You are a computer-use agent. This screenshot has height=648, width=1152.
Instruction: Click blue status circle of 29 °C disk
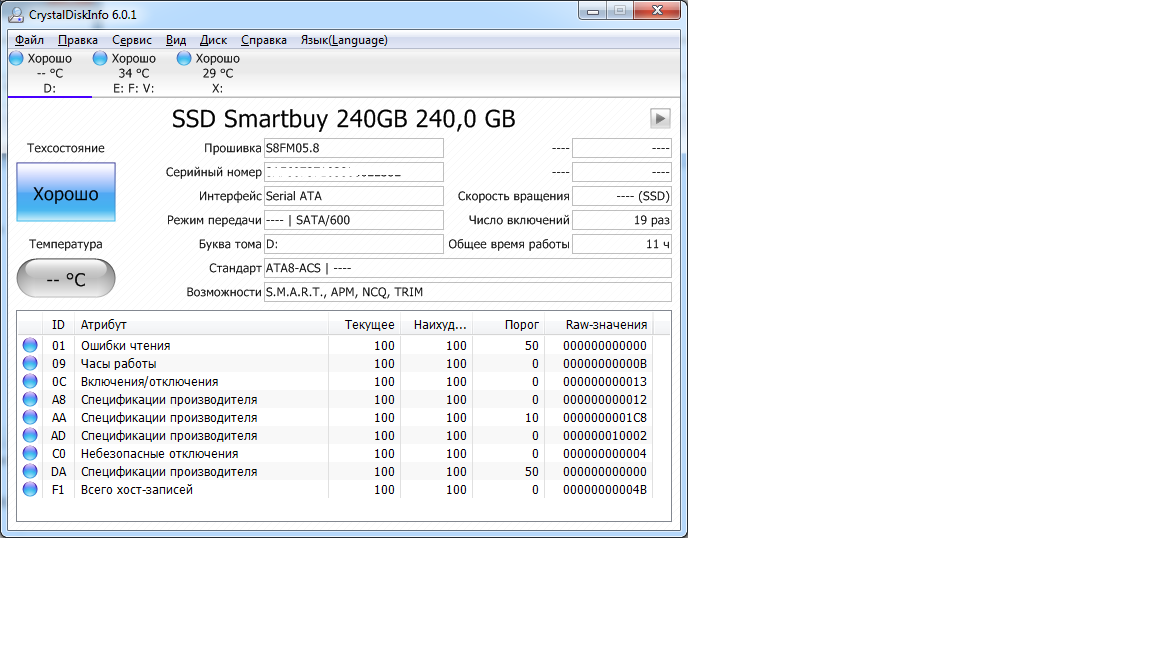[x=184, y=58]
